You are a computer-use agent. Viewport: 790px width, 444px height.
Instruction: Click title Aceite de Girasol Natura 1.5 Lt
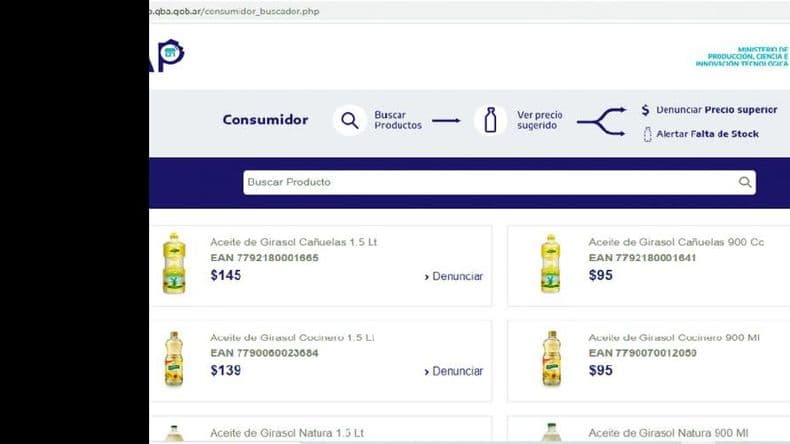coord(287,433)
